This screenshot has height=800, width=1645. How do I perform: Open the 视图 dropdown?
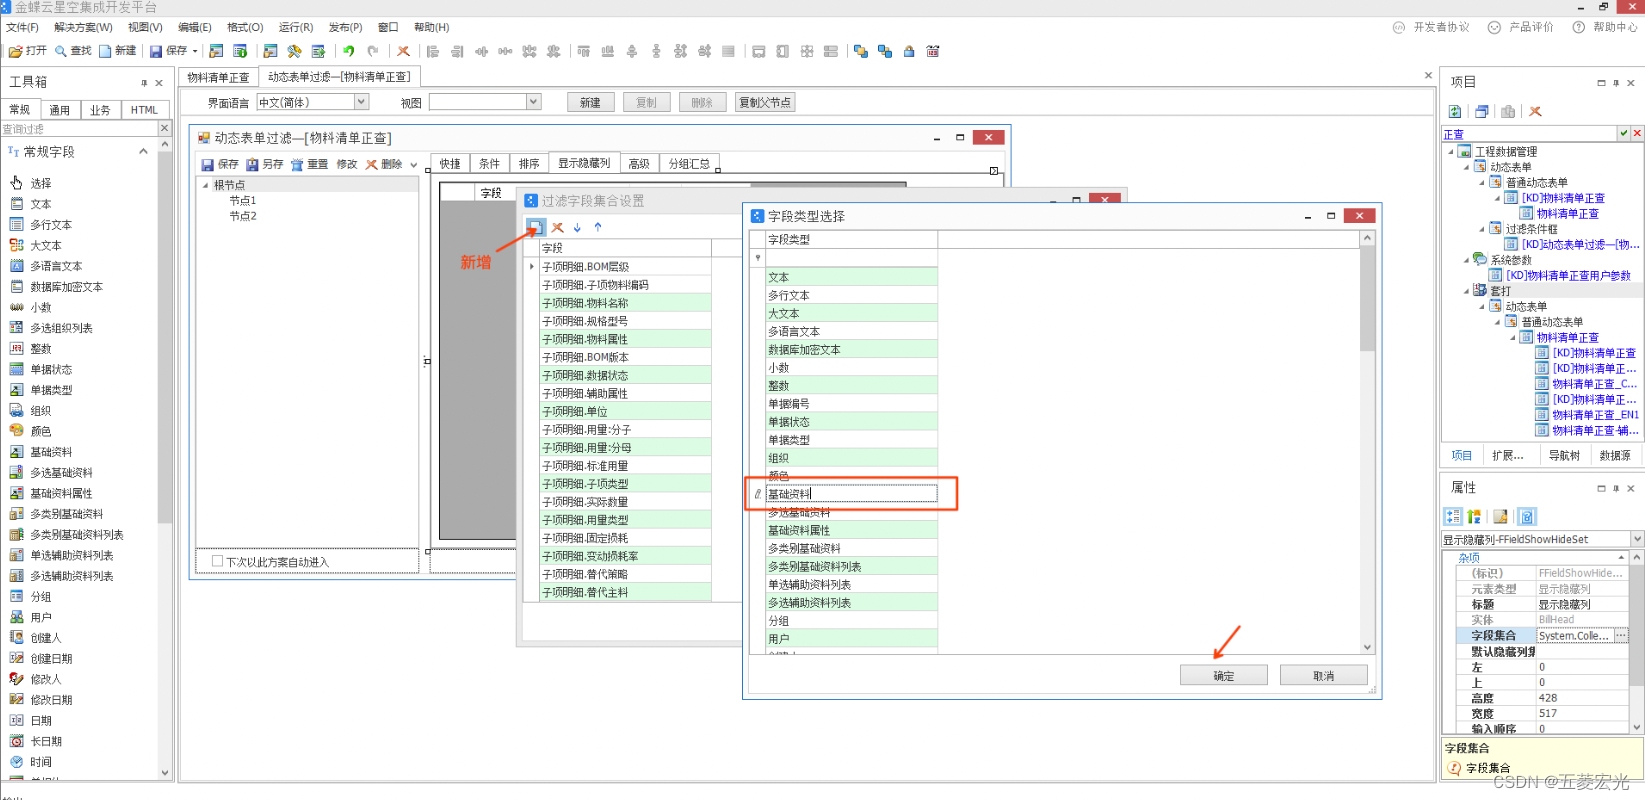point(534,102)
